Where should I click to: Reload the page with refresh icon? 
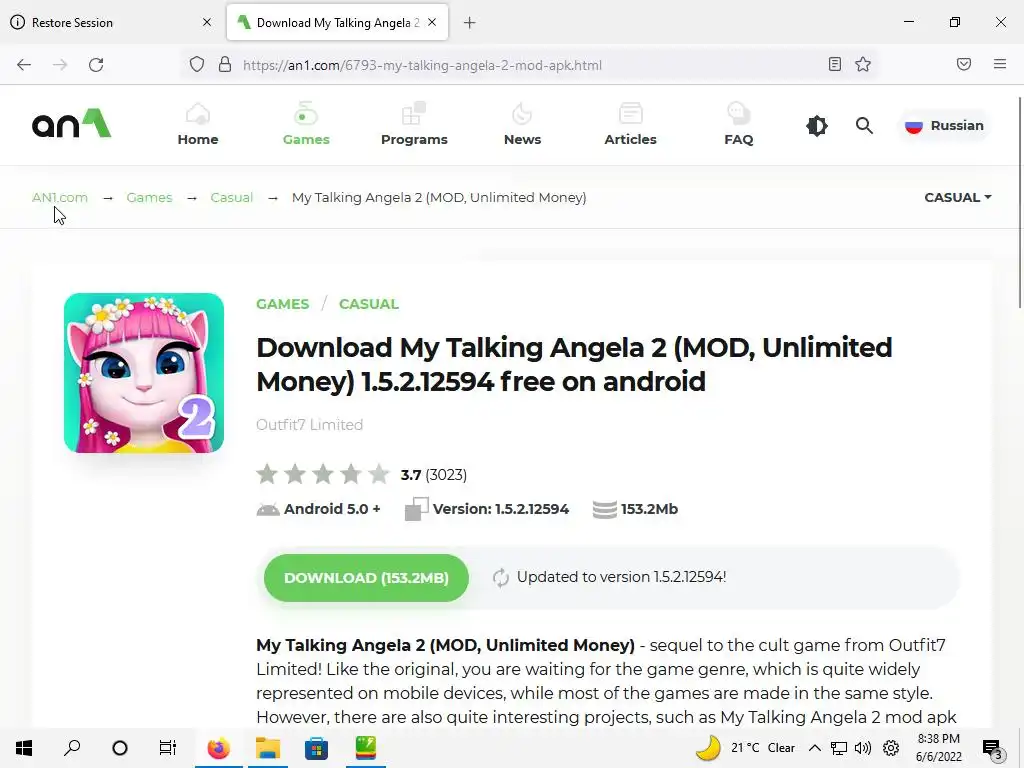pos(96,65)
